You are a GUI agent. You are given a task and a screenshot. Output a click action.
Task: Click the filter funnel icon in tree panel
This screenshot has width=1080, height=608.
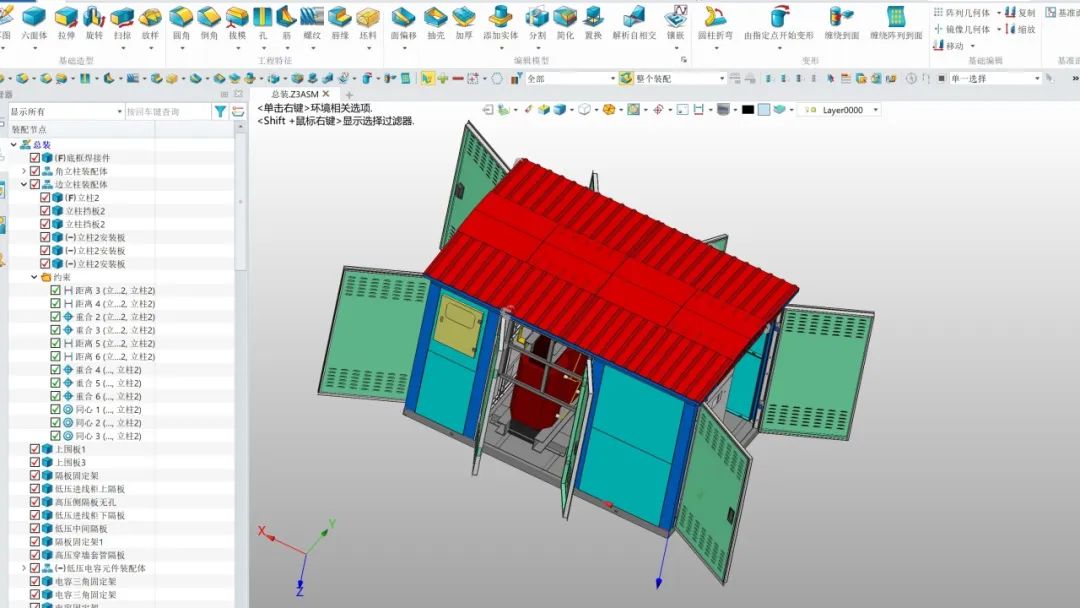[220, 112]
